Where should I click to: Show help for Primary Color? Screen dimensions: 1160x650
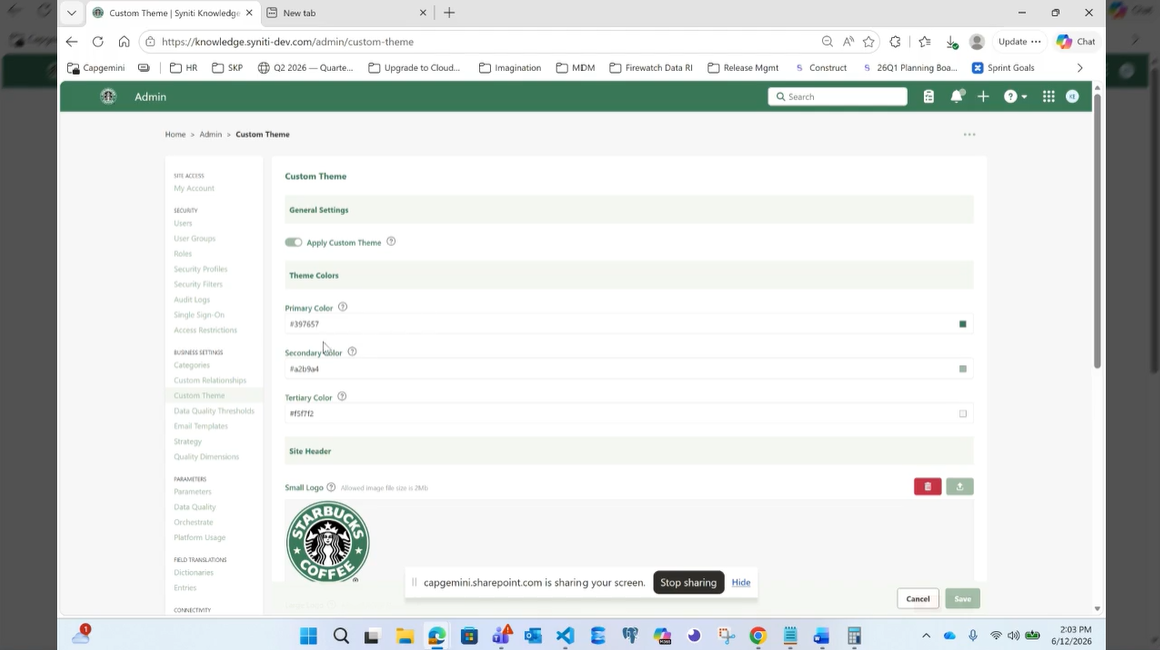[343, 307]
